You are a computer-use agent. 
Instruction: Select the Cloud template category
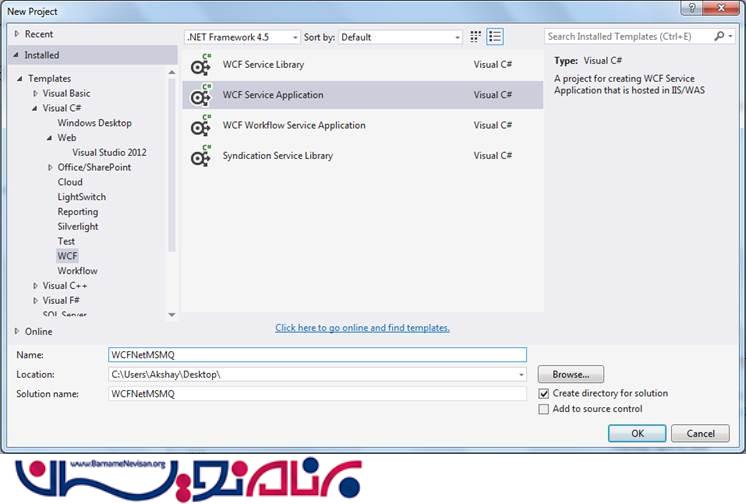pos(70,182)
